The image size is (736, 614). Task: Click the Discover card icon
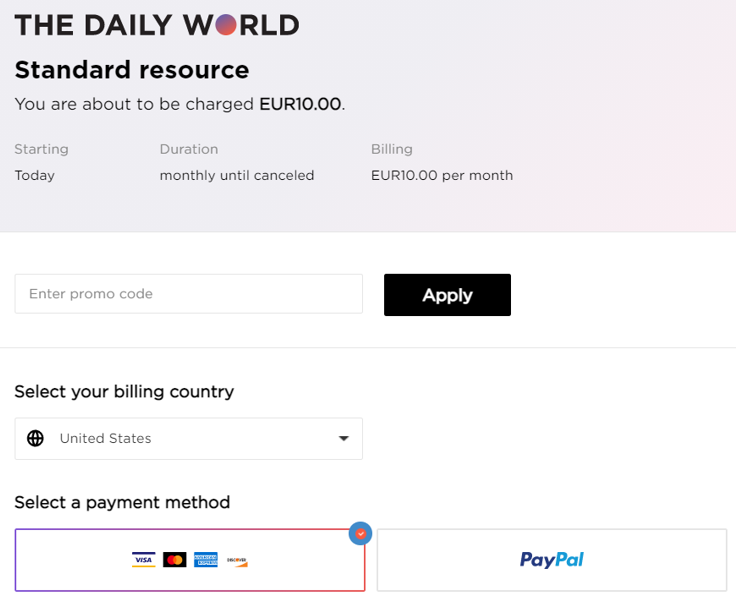[237, 560]
